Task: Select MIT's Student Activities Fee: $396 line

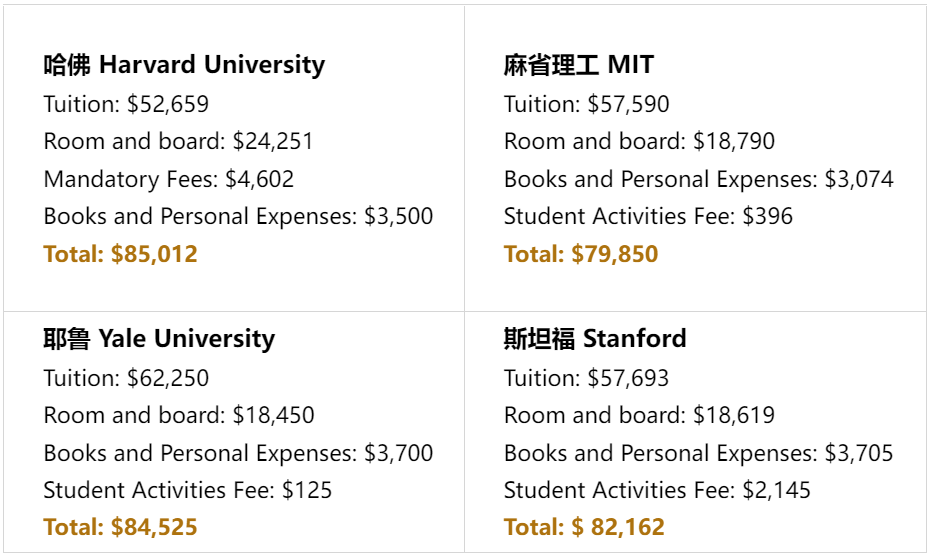Action: click(648, 217)
